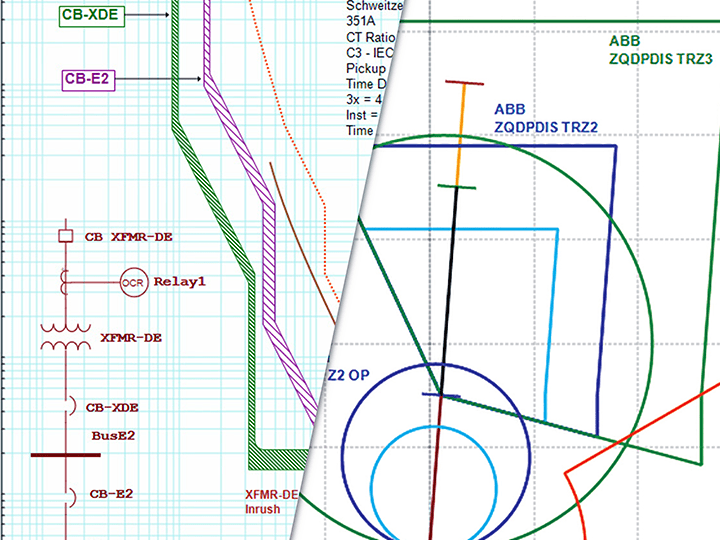Select the current transformer symbol above XFMR-DE
The height and width of the screenshot is (540, 720).
(67, 280)
